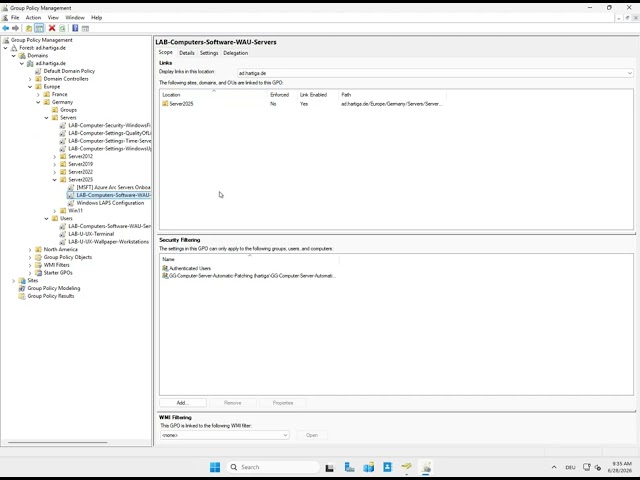
Task: Click the taskbar Search box
Action: (273, 467)
